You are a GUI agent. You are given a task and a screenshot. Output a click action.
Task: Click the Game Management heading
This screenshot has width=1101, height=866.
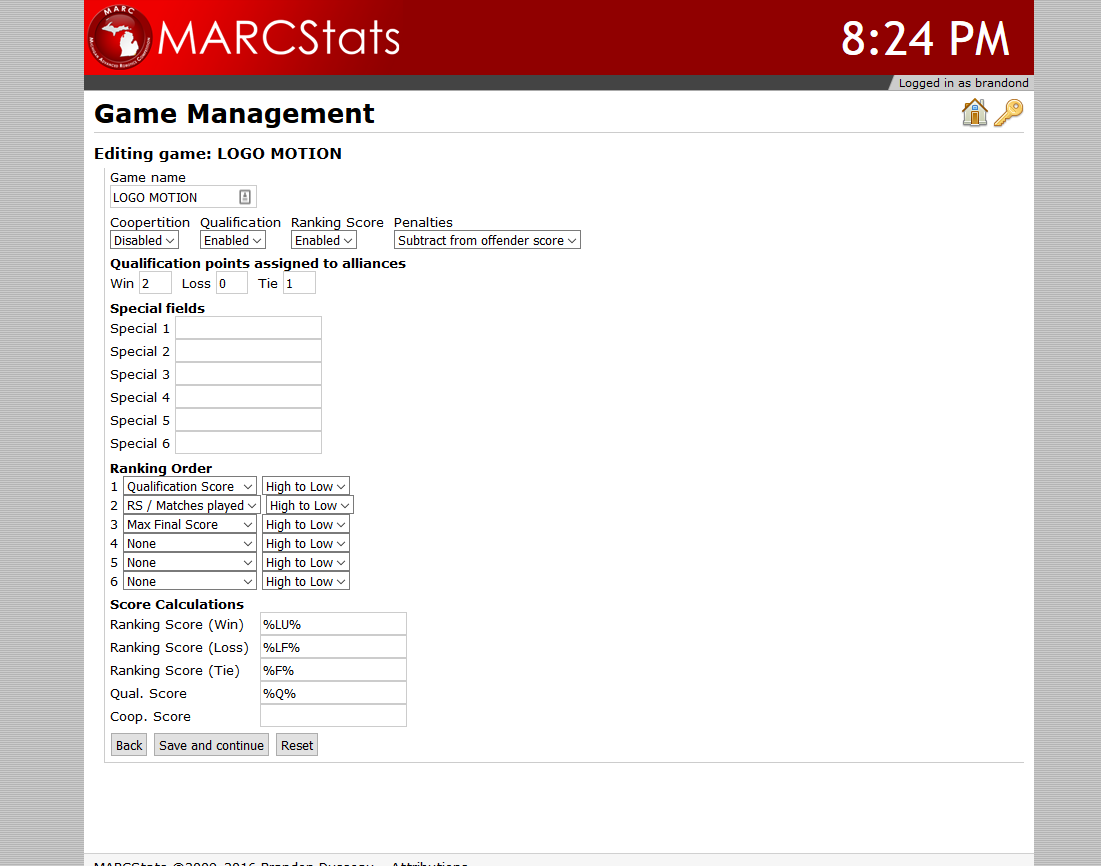(235, 114)
